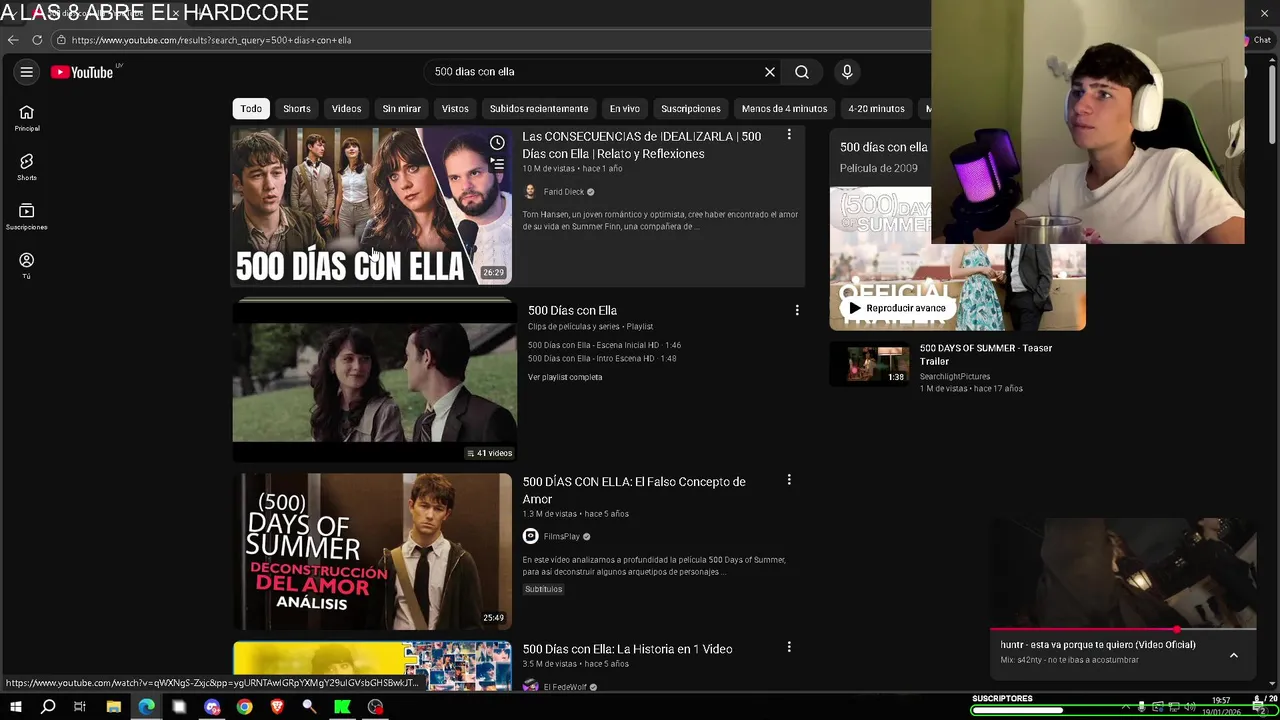Open the Tú profile sidebar icon
The height and width of the screenshot is (720, 1280).
pyautogui.click(x=27, y=265)
